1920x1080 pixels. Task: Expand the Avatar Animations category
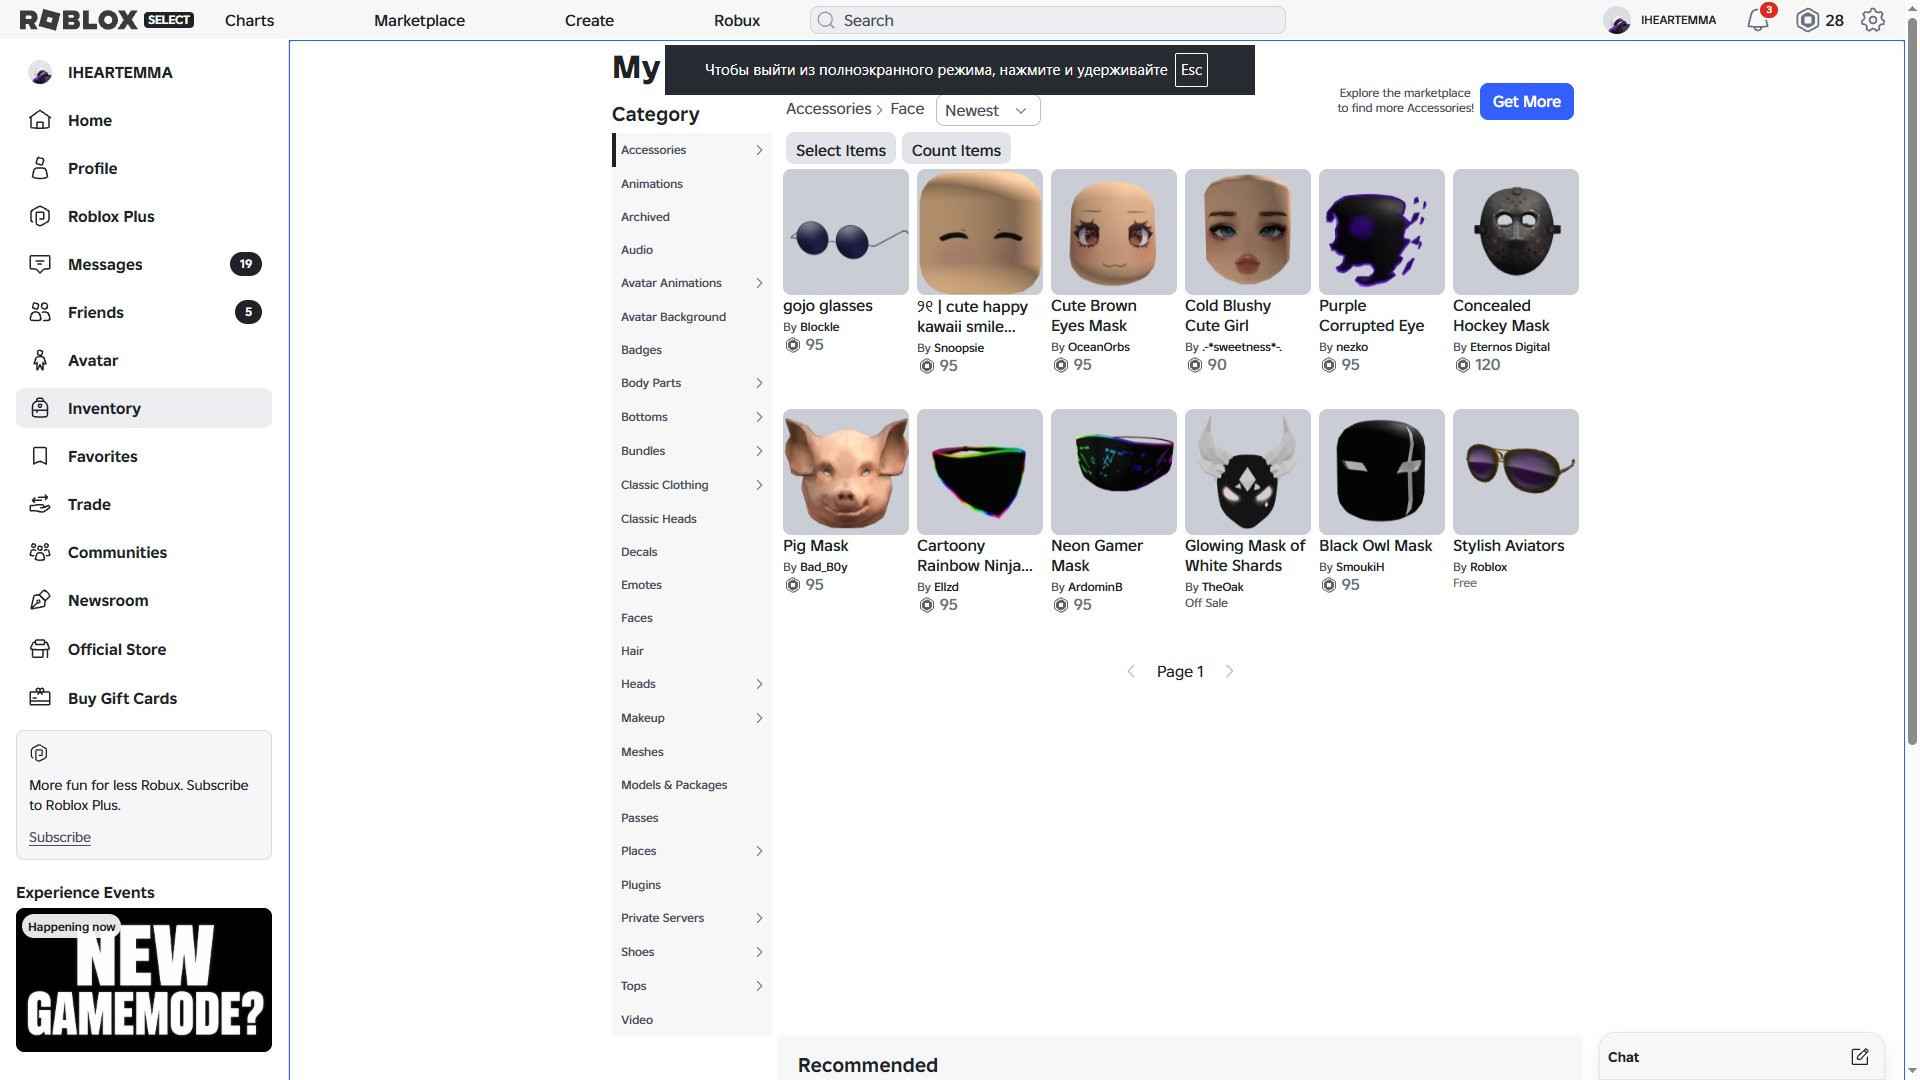coord(759,283)
